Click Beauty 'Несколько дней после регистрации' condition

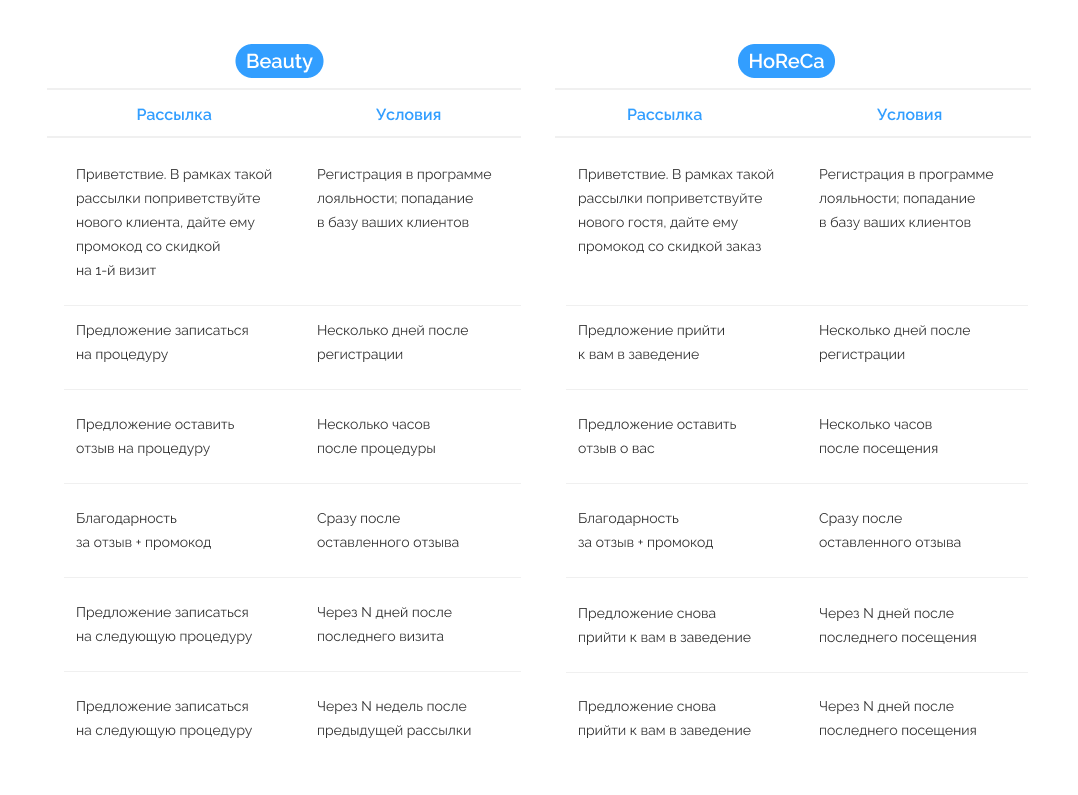pos(393,342)
